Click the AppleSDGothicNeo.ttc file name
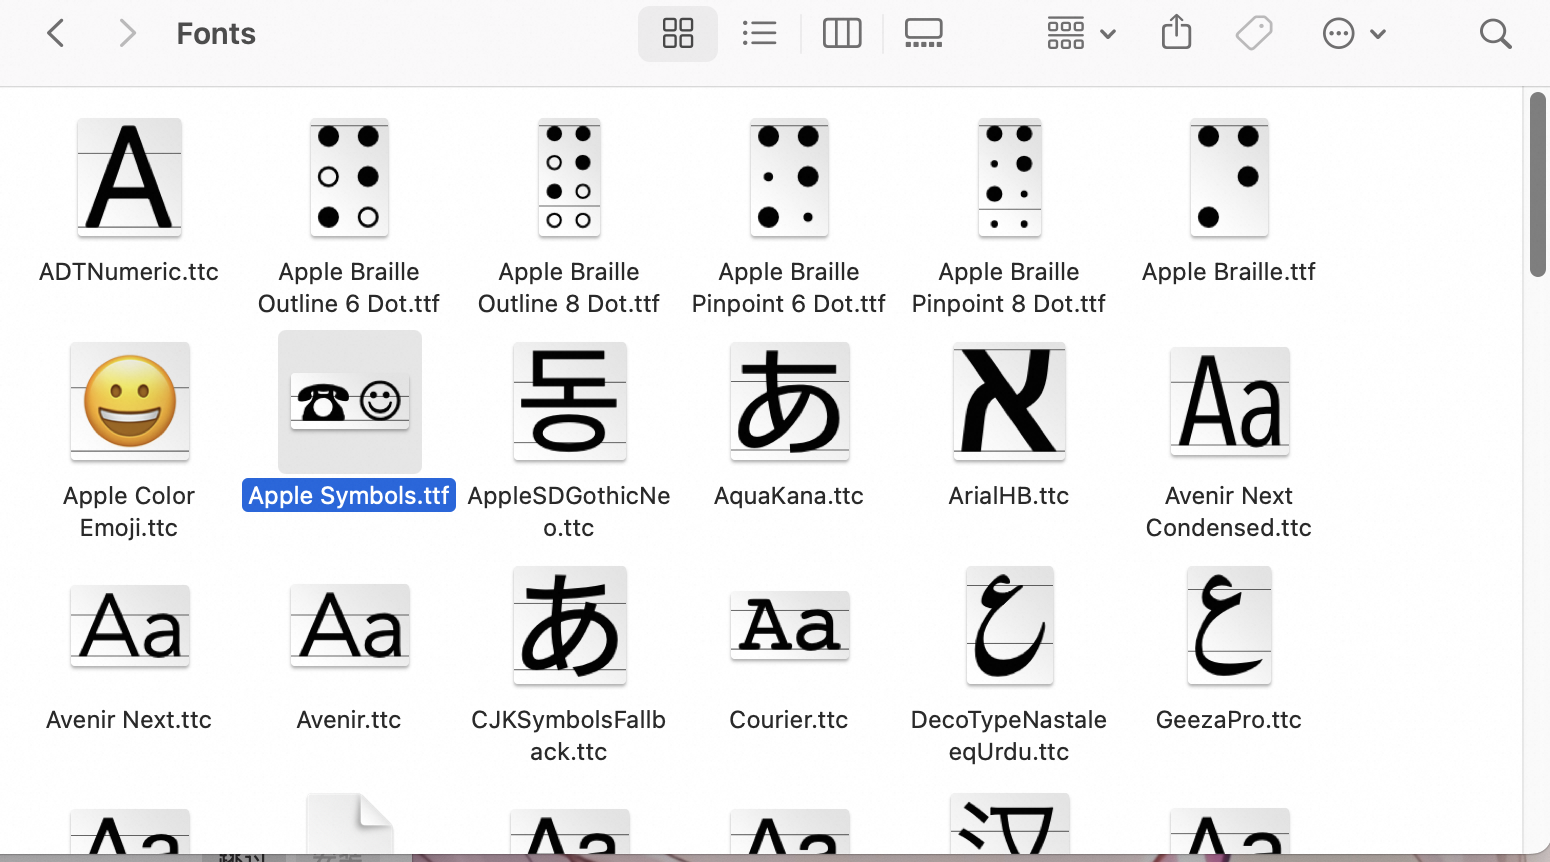This screenshot has height=862, width=1550. click(x=569, y=512)
